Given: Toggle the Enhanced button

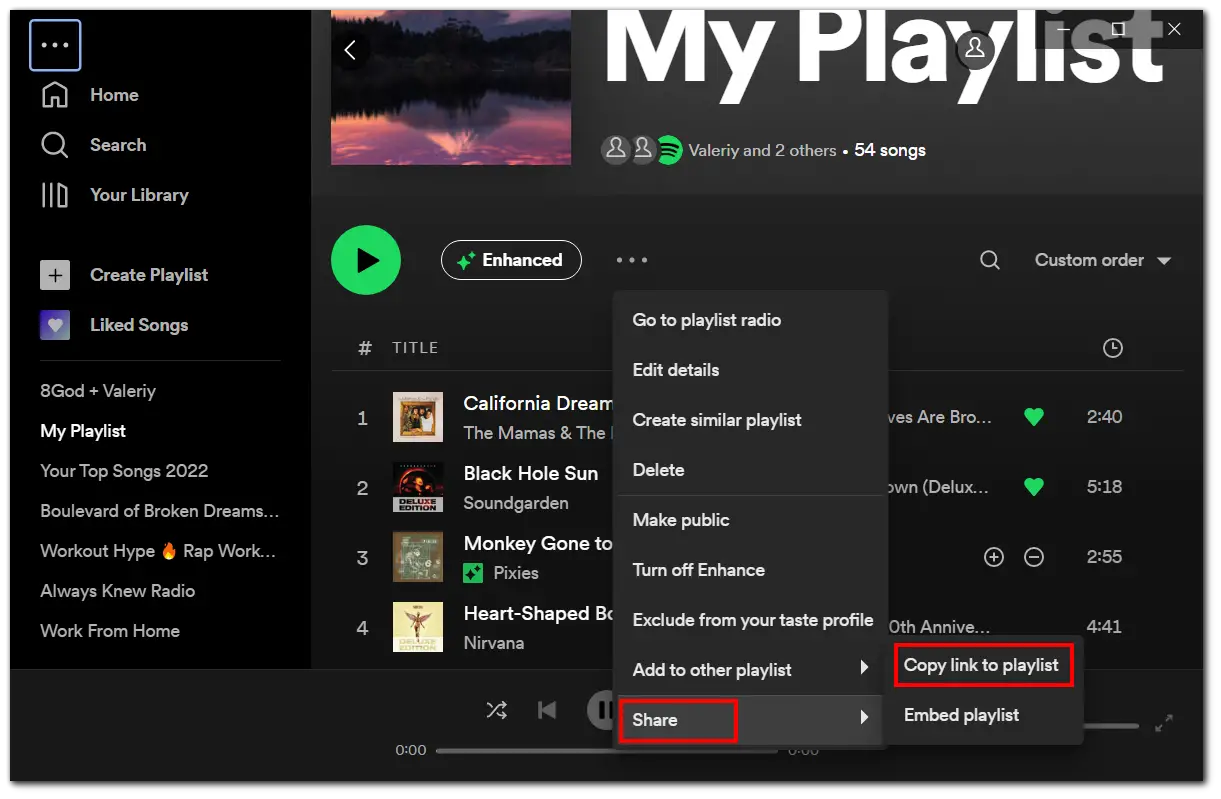Looking at the screenshot, I should (511, 260).
